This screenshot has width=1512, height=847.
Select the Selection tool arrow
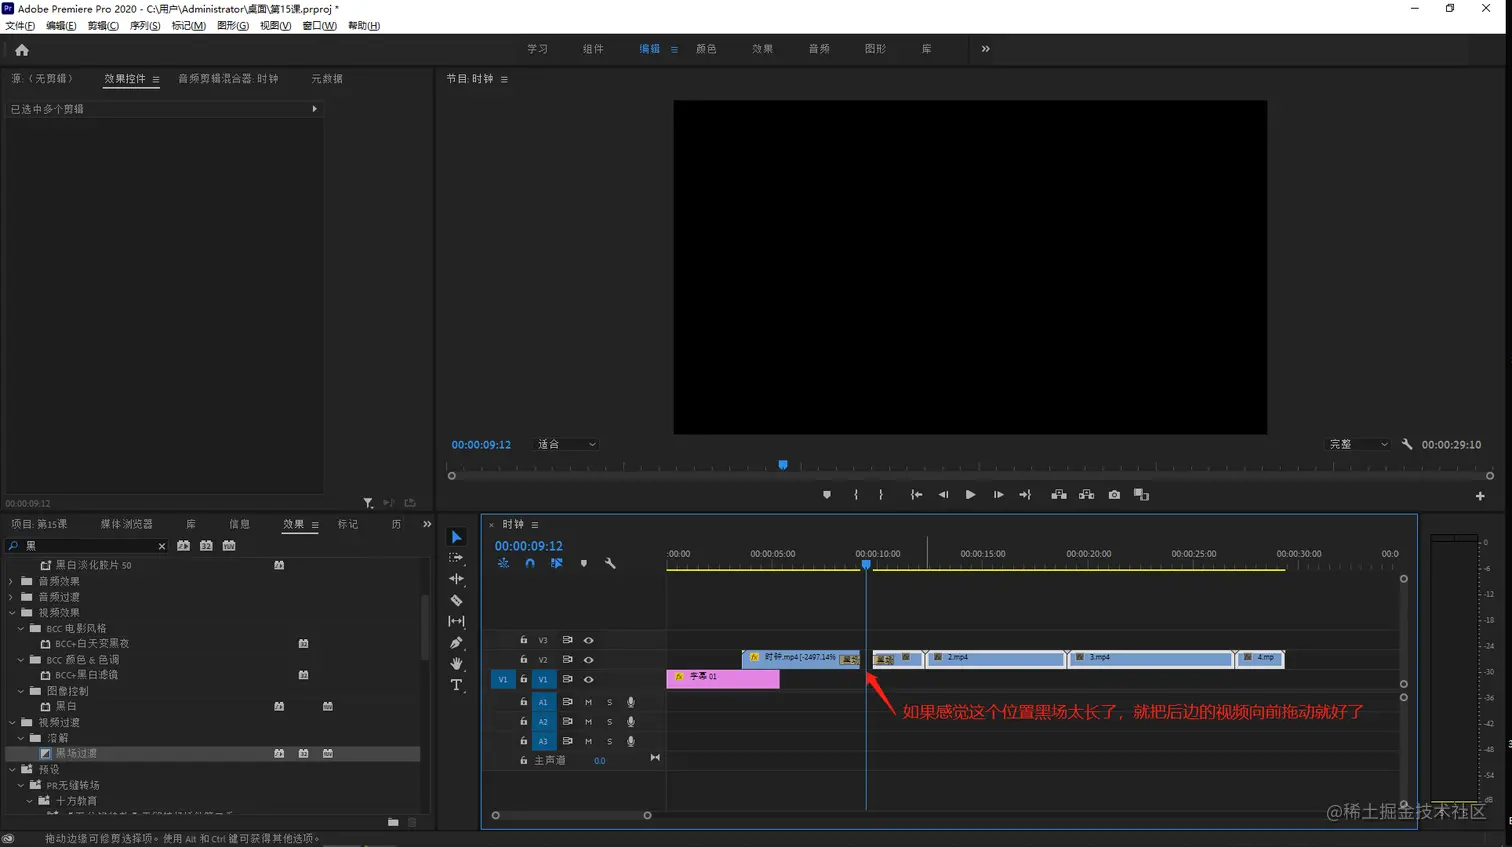tap(457, 537)
